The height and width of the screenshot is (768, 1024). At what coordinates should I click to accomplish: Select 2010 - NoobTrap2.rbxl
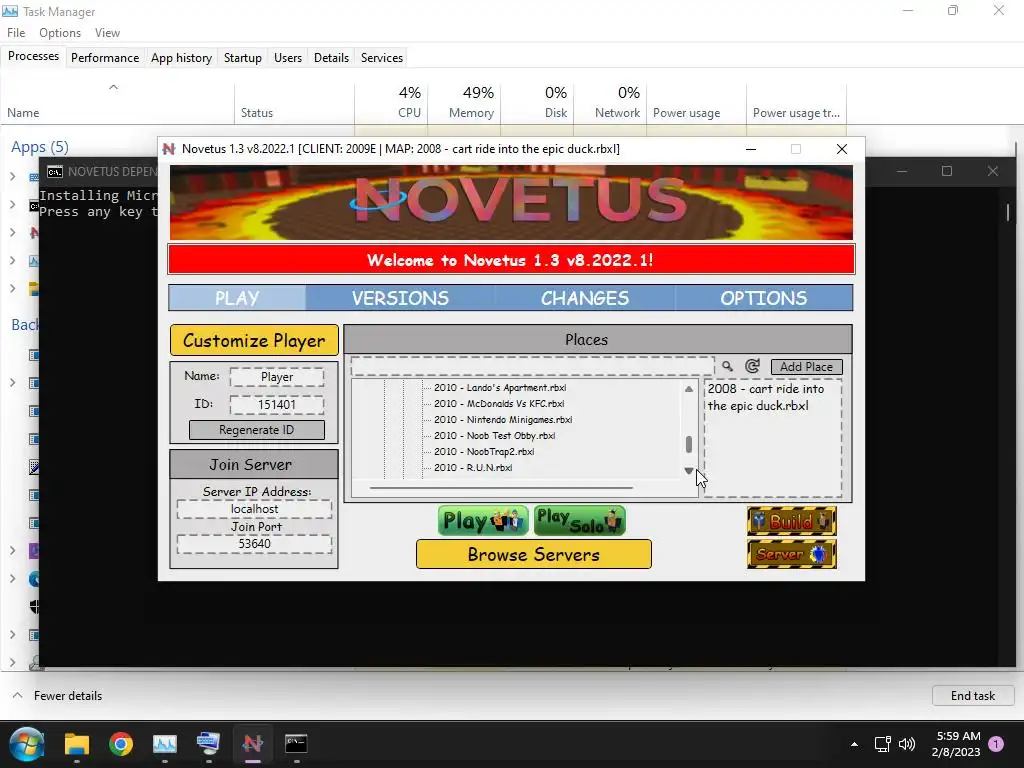pyautogui.click(x=484, y=451)
